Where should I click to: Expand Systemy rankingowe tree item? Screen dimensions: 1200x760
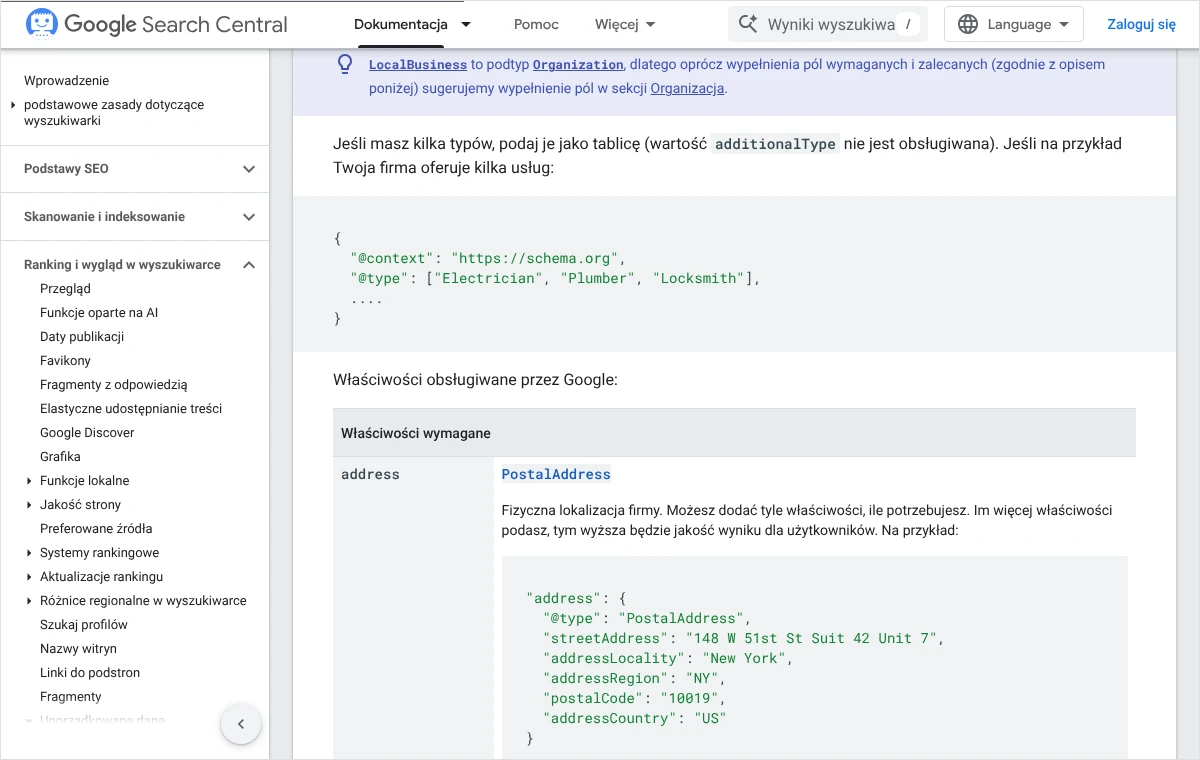point(30,553)
